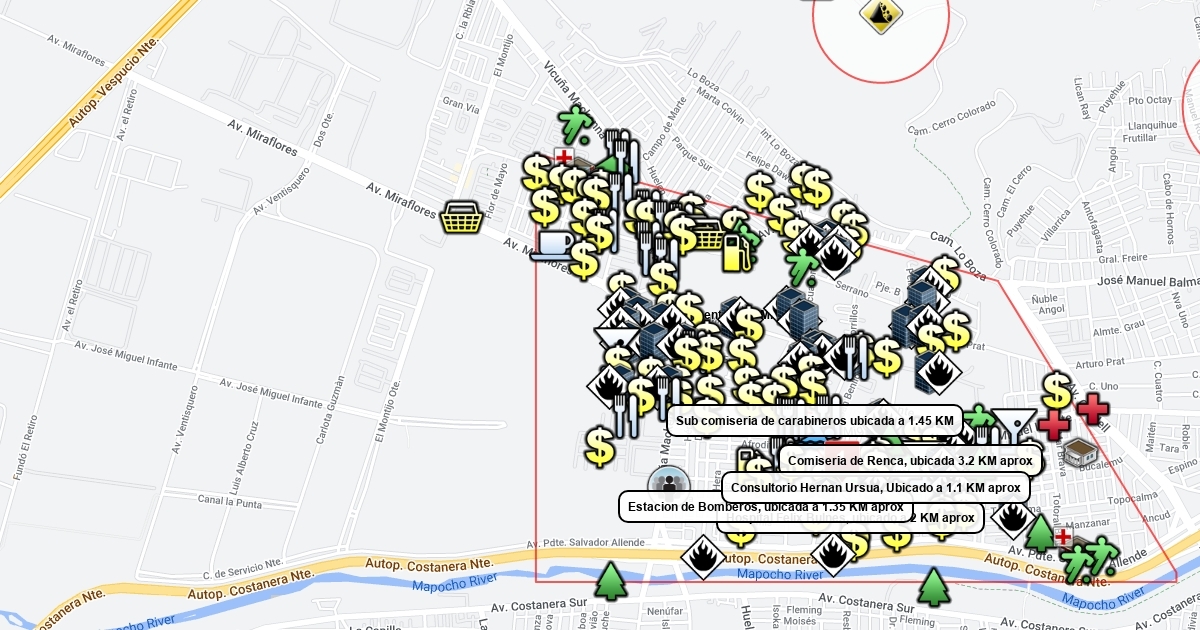Select the Gral. Freire street label
This screenshot has height=630, width=1200.
1121,257
